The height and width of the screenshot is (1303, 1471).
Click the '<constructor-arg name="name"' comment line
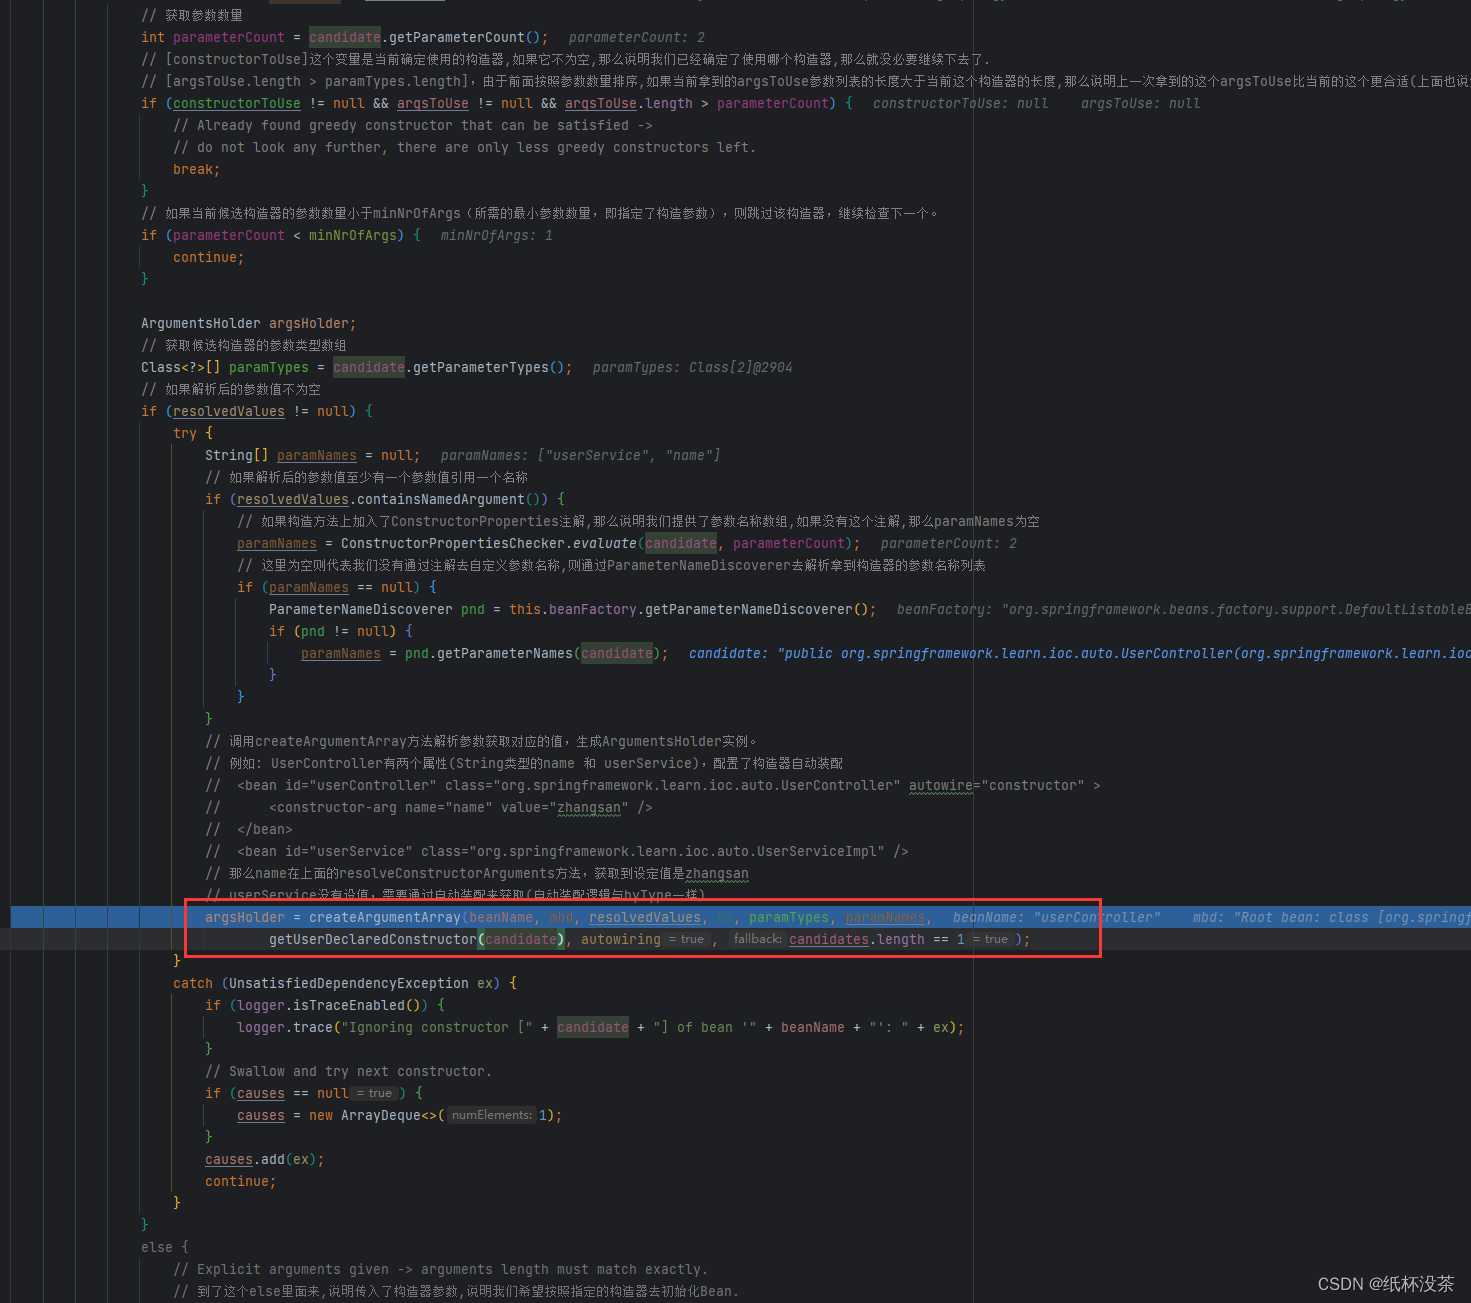pyautogui.click(x=428, y=807)
